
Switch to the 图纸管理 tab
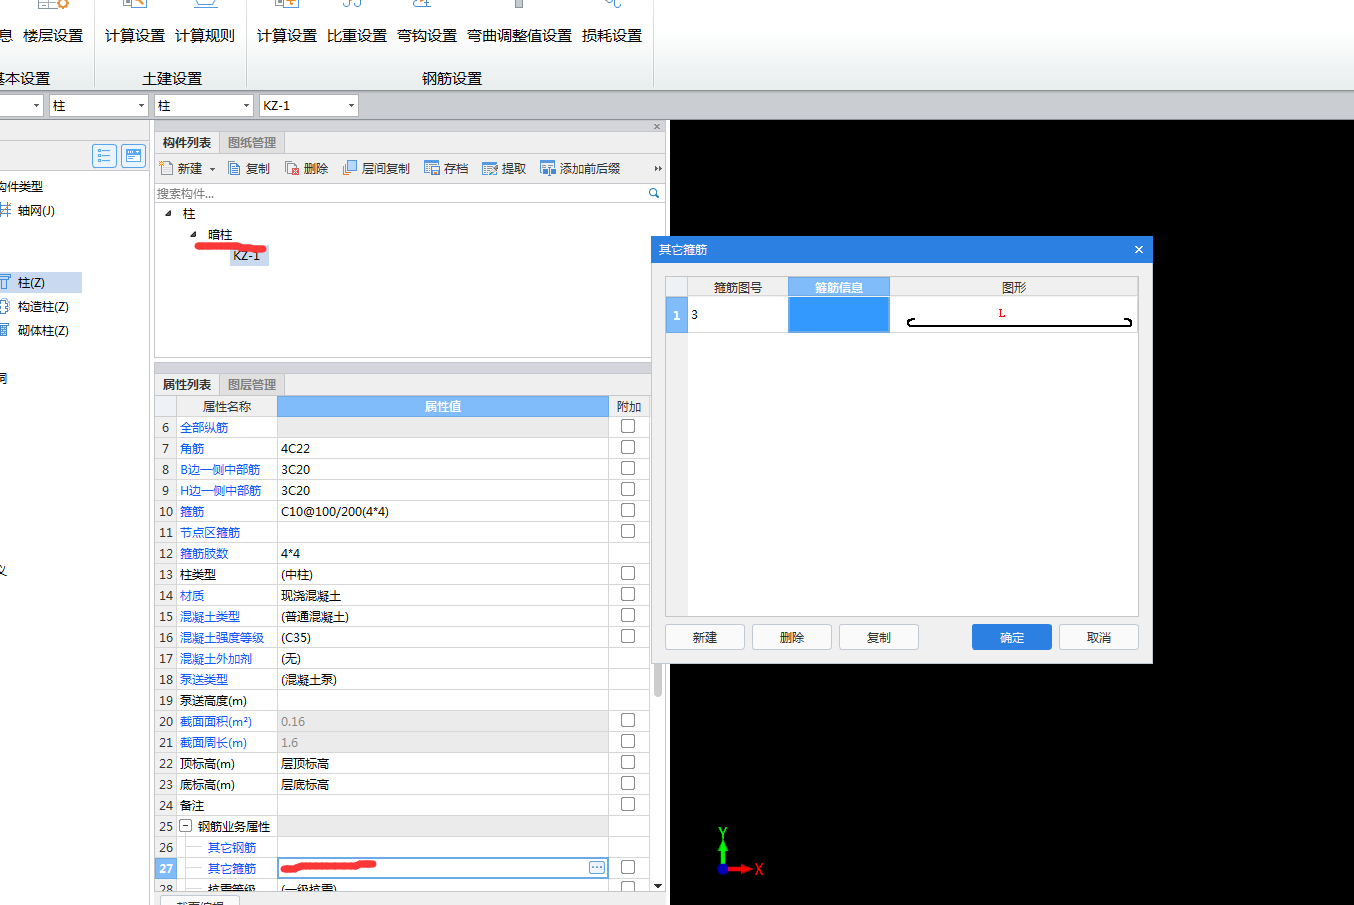point(252,142)
